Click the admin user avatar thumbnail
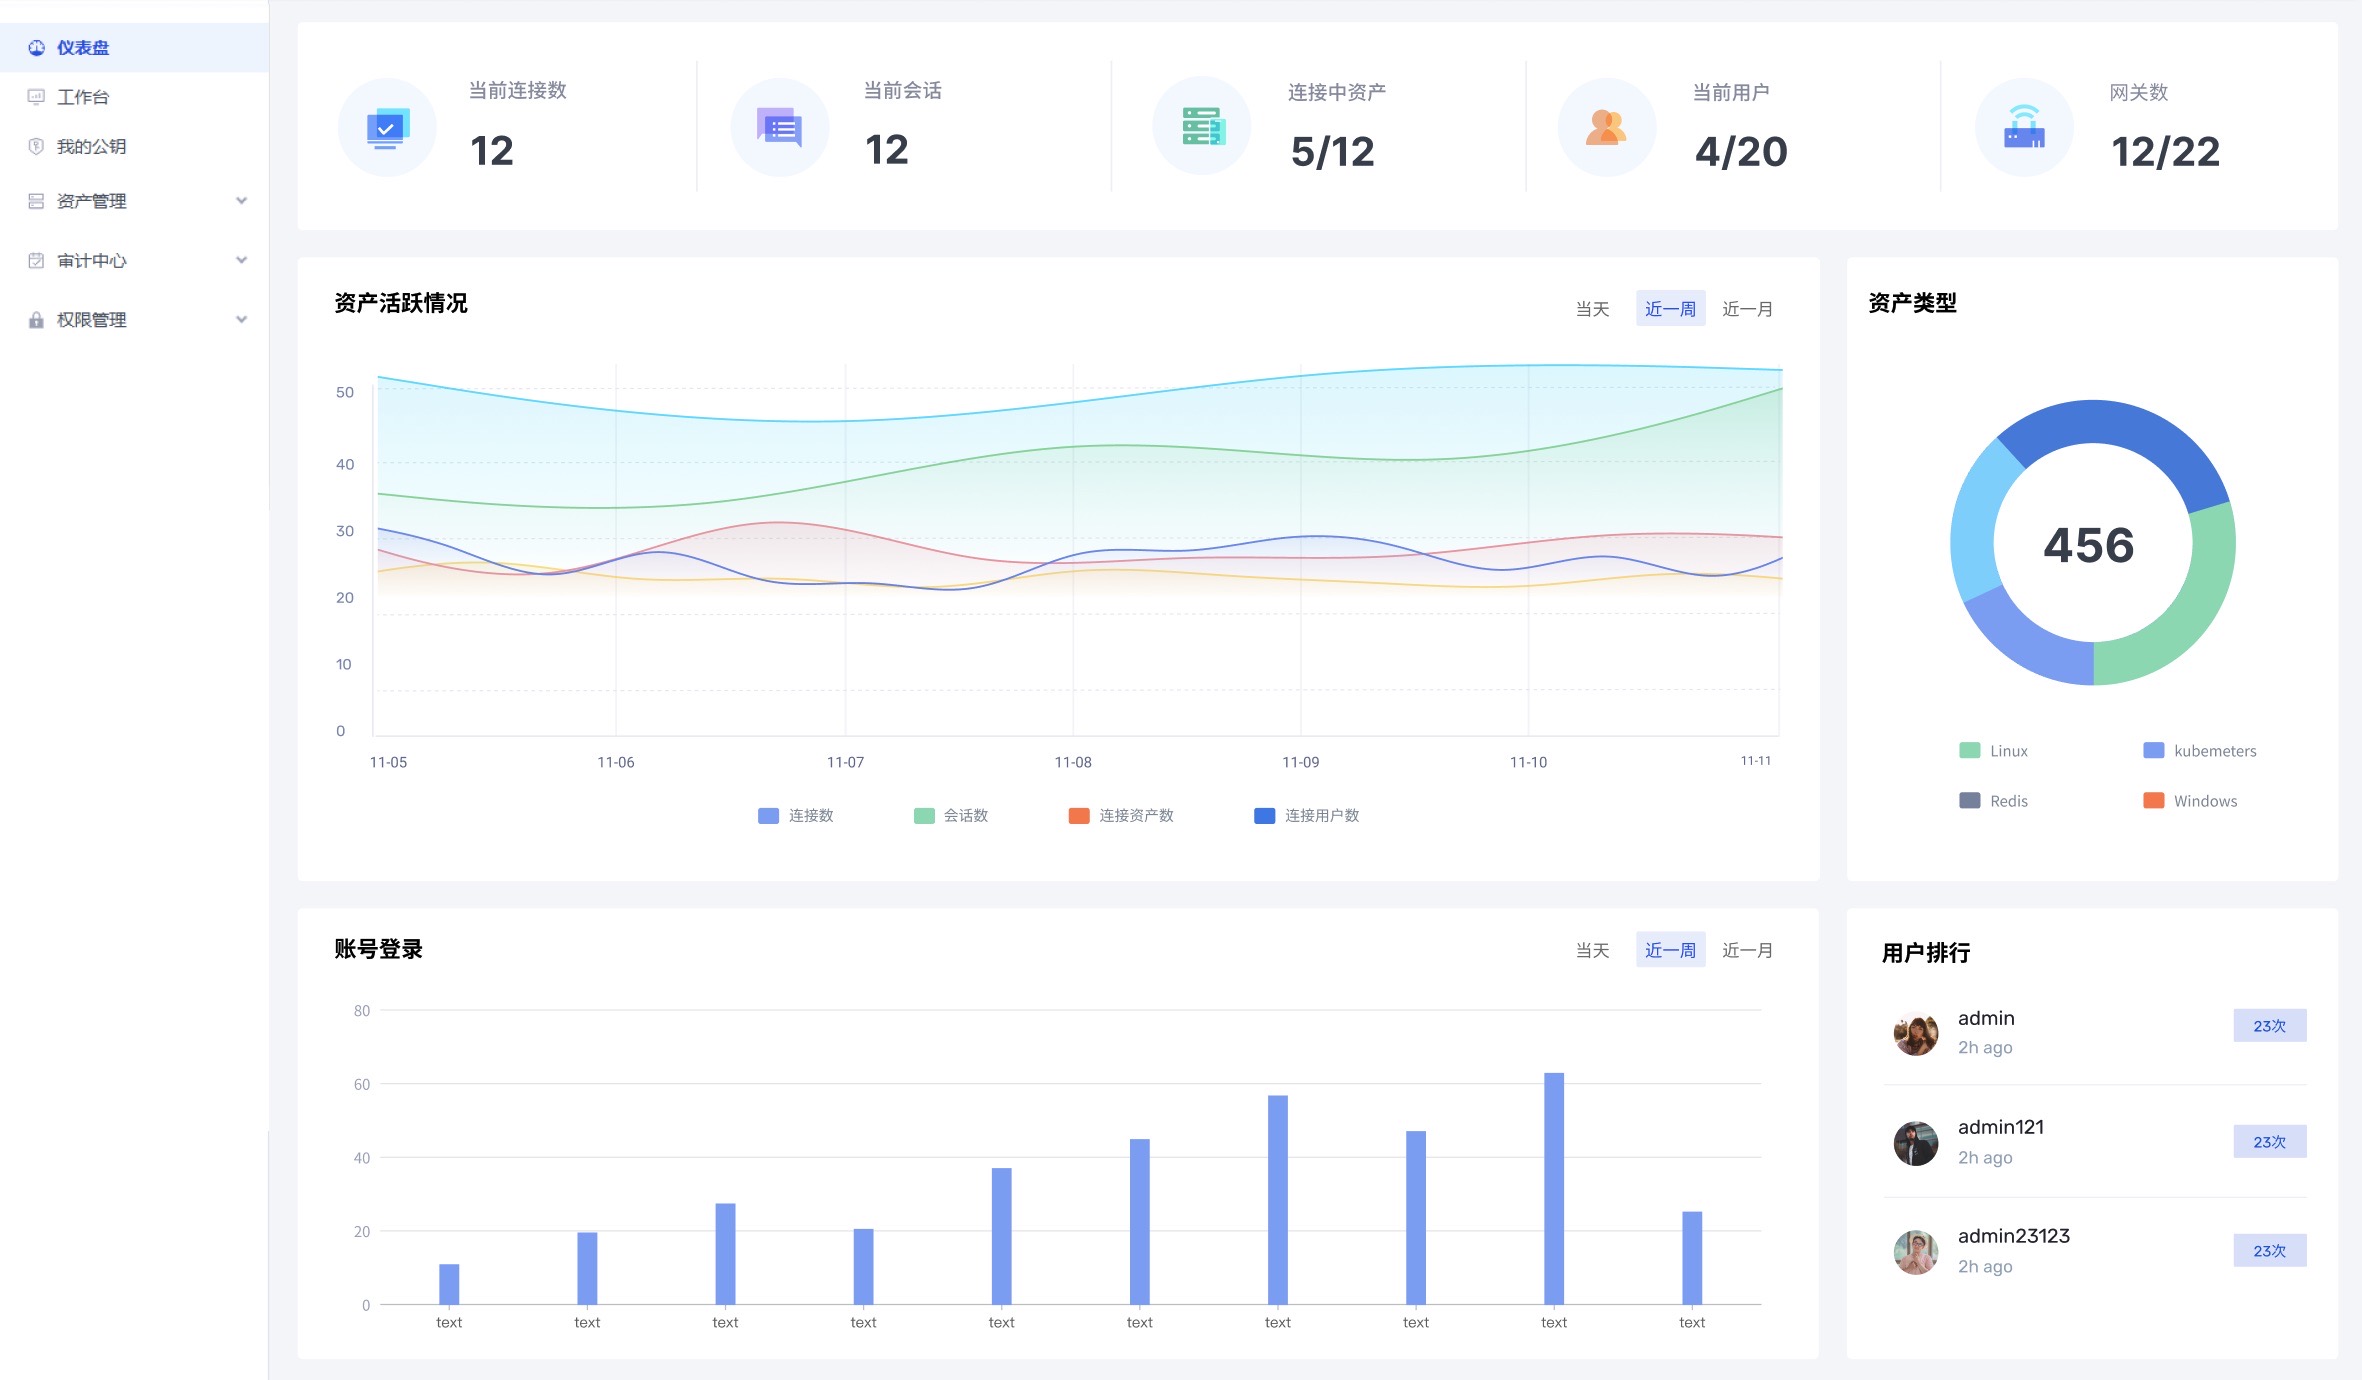2362x1380 pixels. tap(1915, 1033)
